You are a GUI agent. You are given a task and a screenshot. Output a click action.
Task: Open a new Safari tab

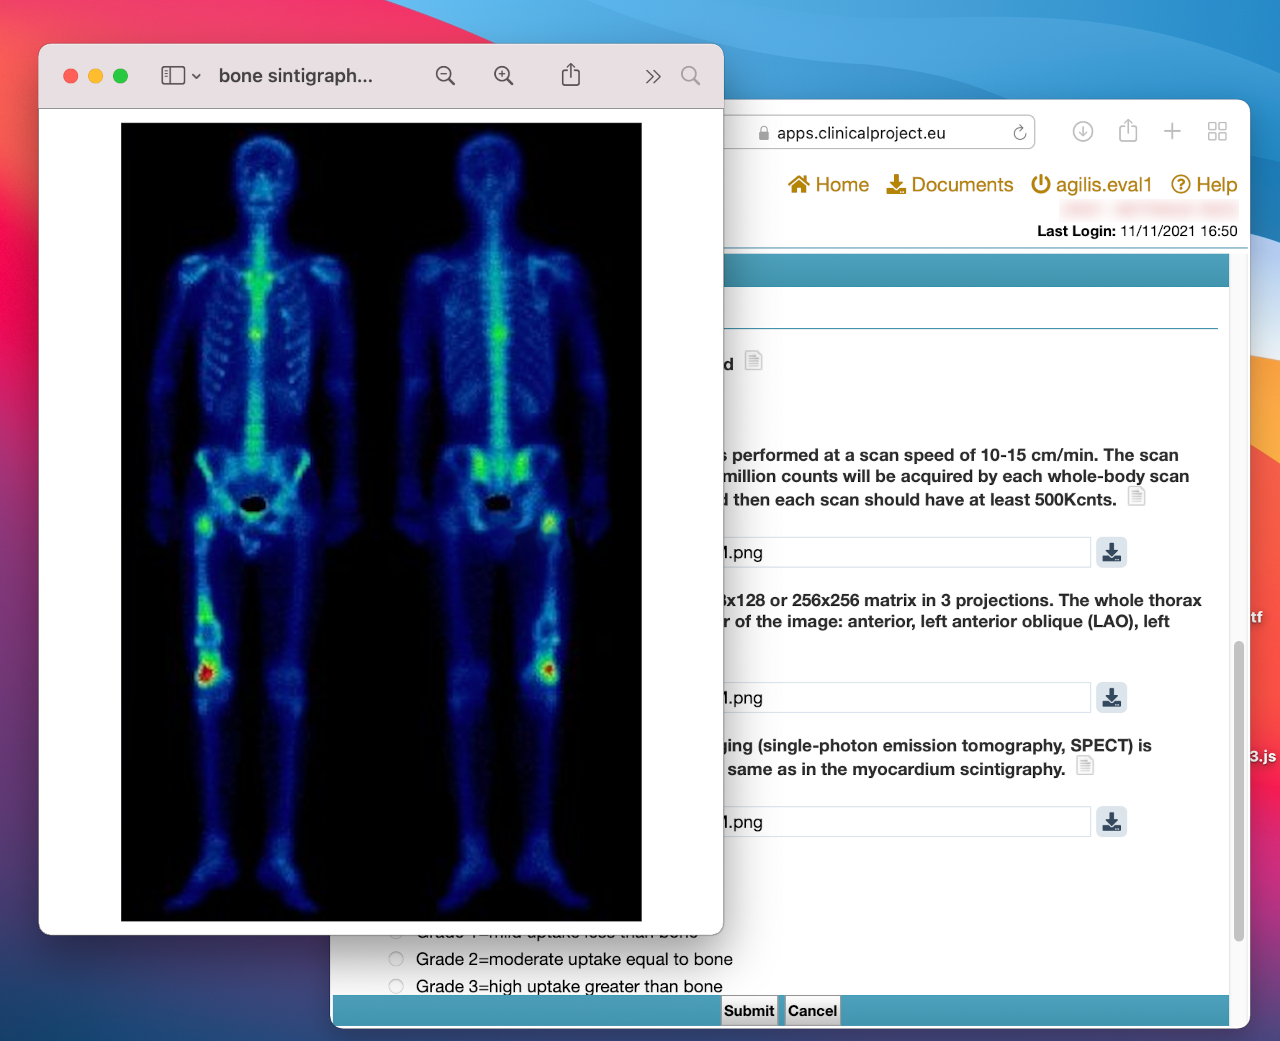1173,131
